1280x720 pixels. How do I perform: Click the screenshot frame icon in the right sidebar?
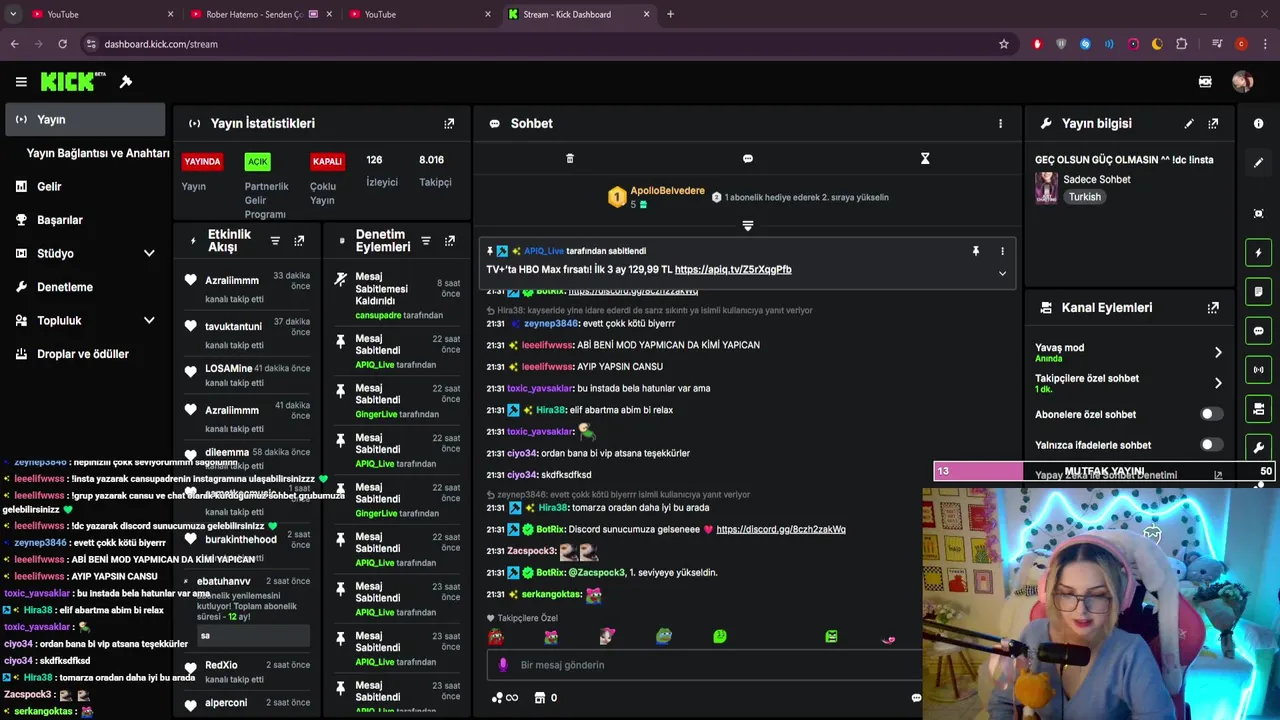coord(1258,214)
